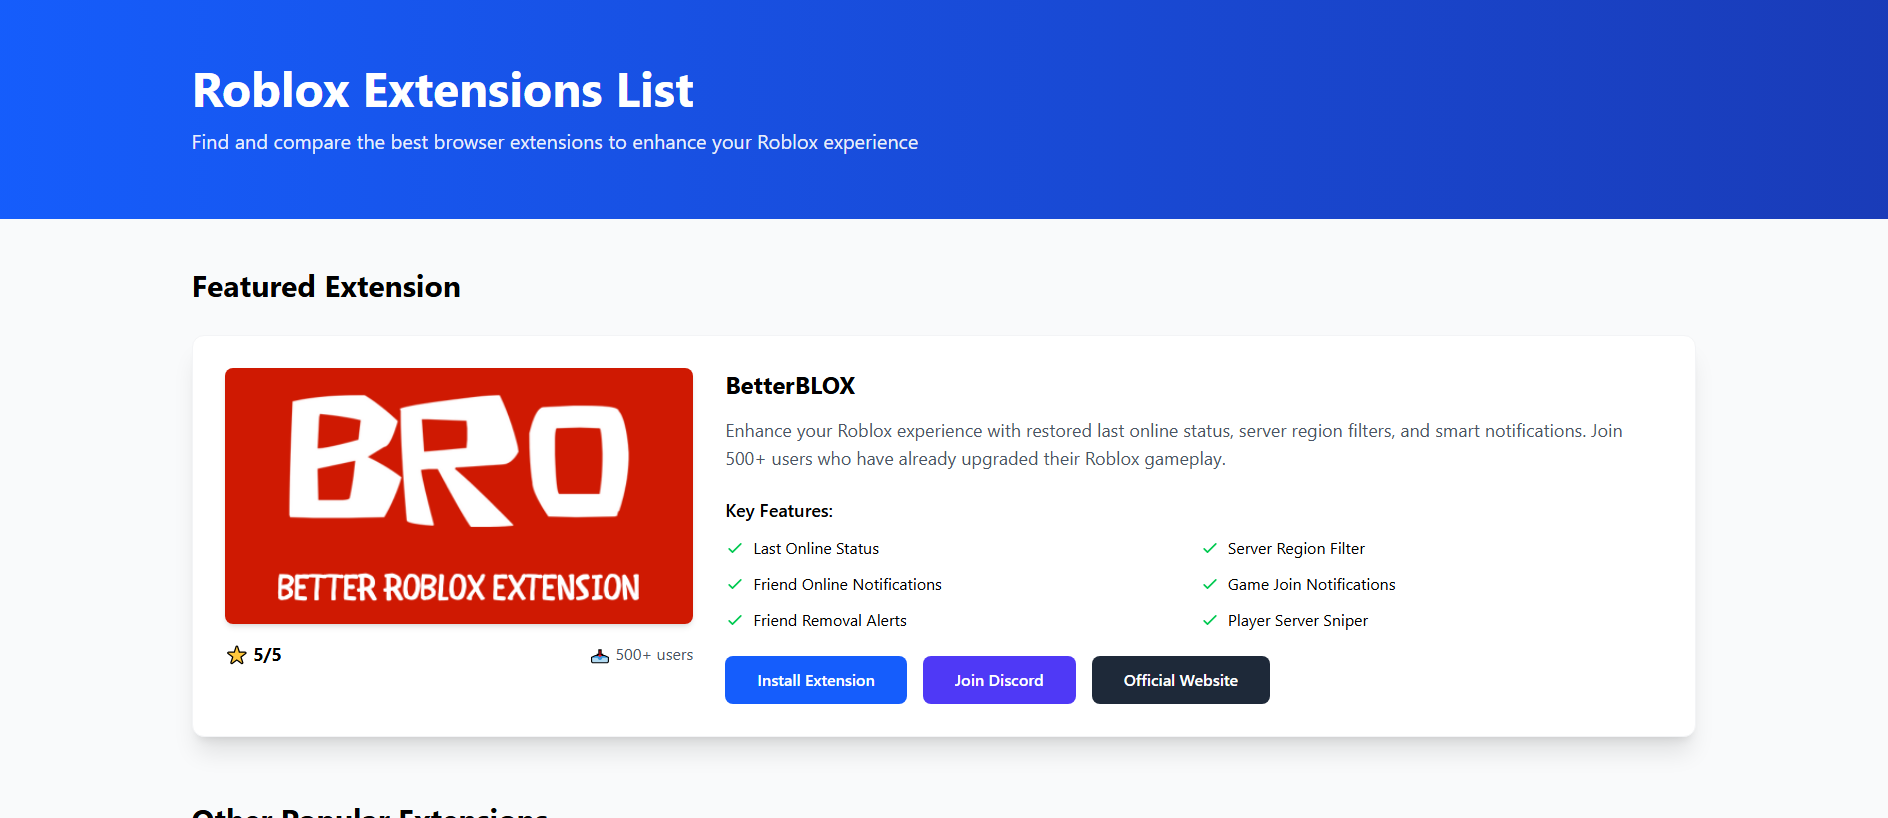Click the Player Server Sniper feature text
The image size is (1888, 818).
[x=1298, y=620]
